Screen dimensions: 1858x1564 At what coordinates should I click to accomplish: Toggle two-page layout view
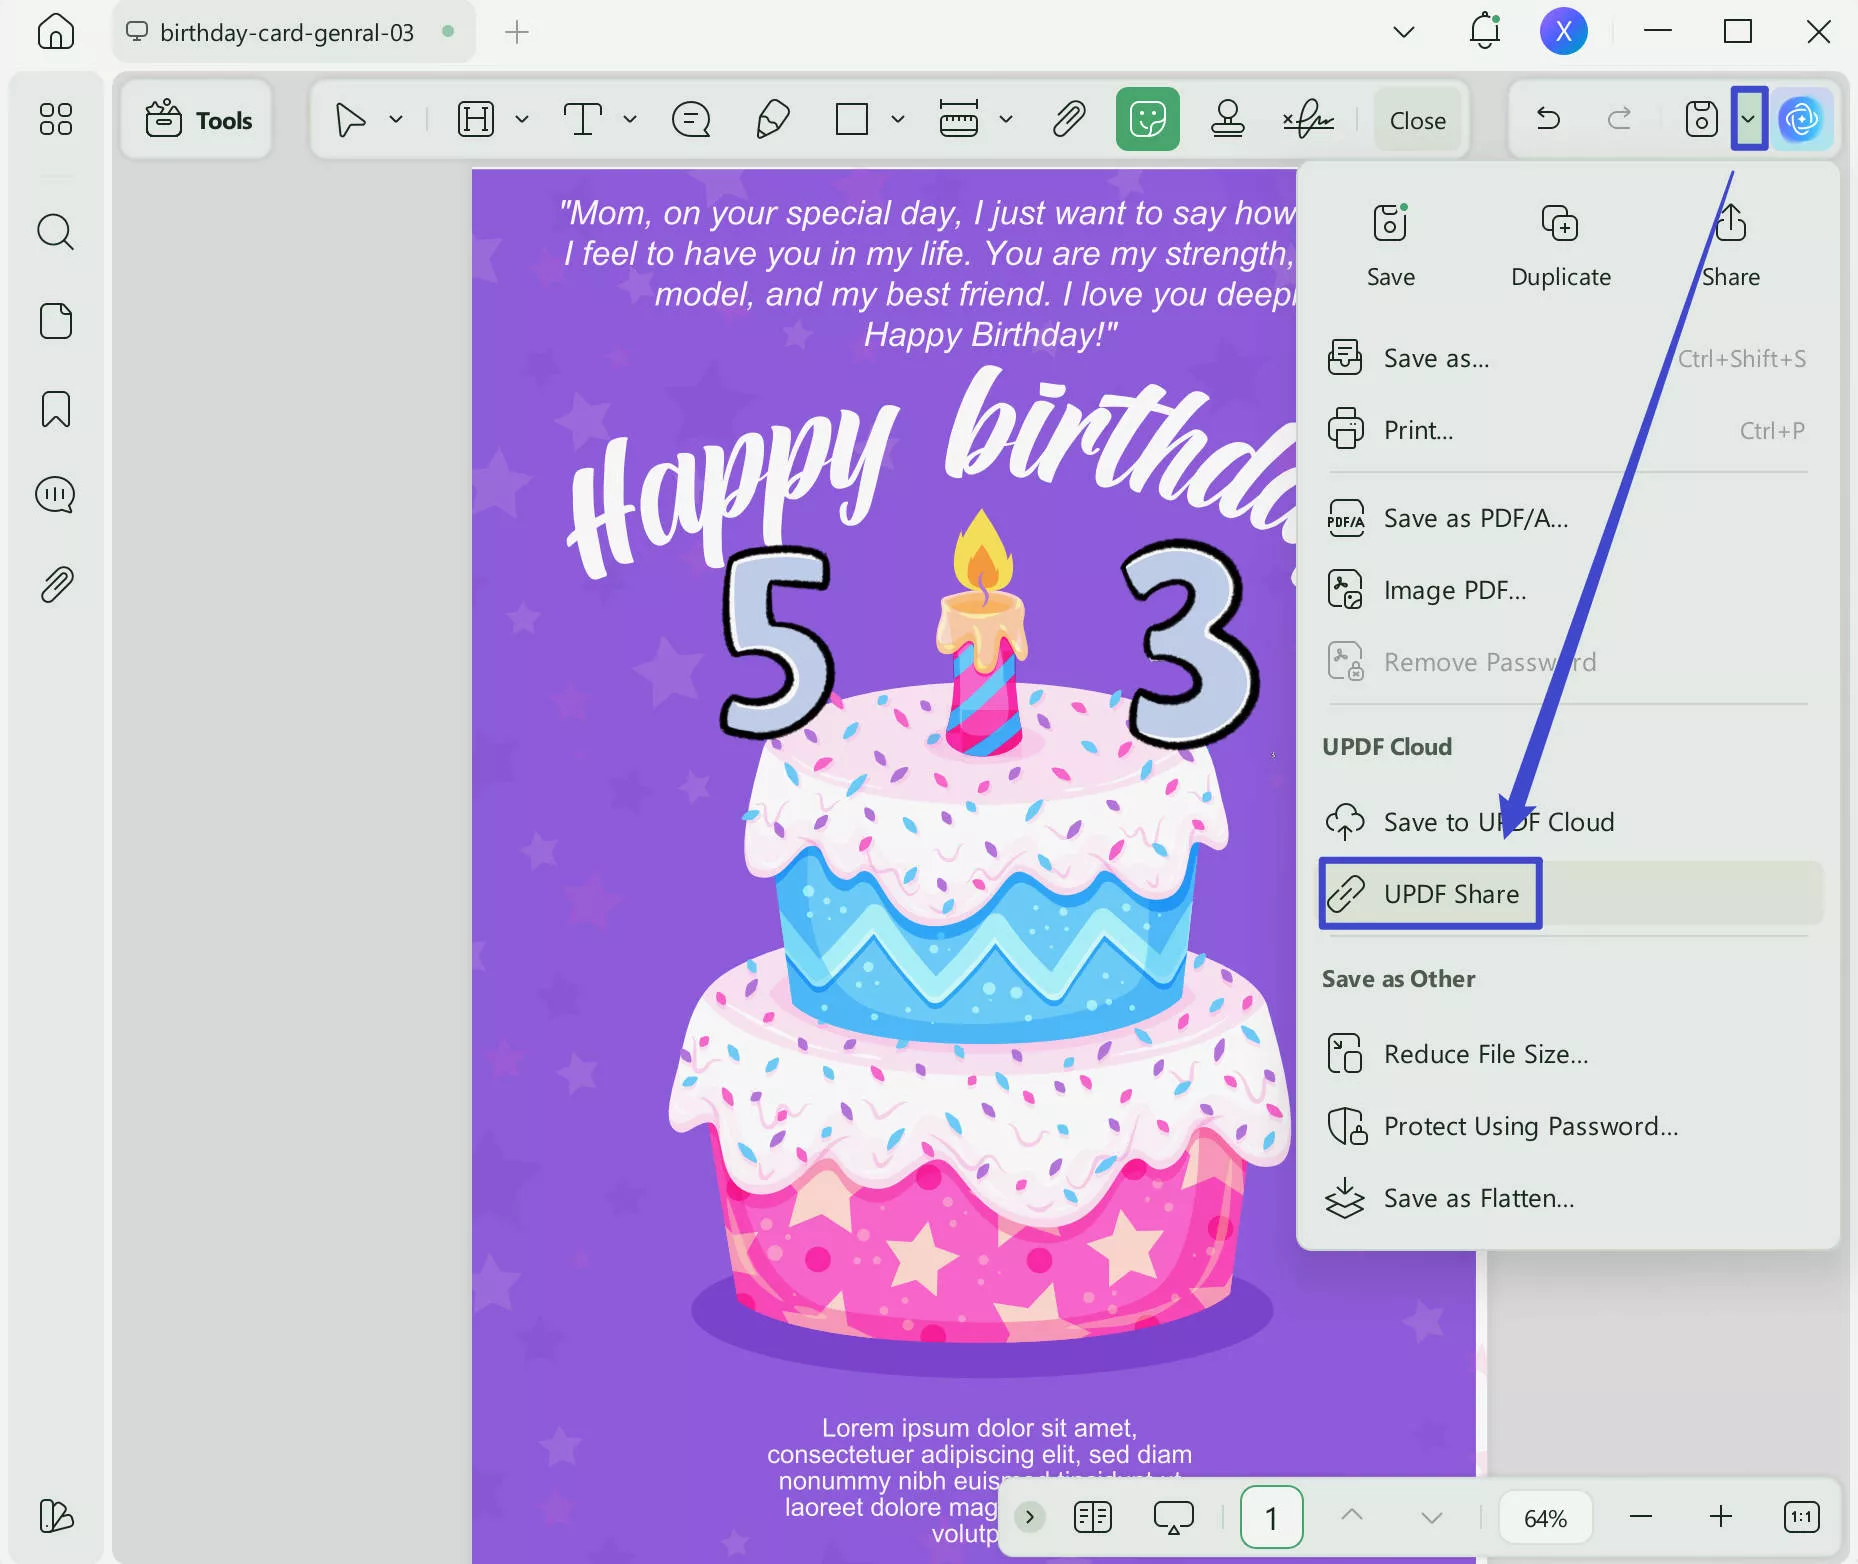coord(1092,1516)
